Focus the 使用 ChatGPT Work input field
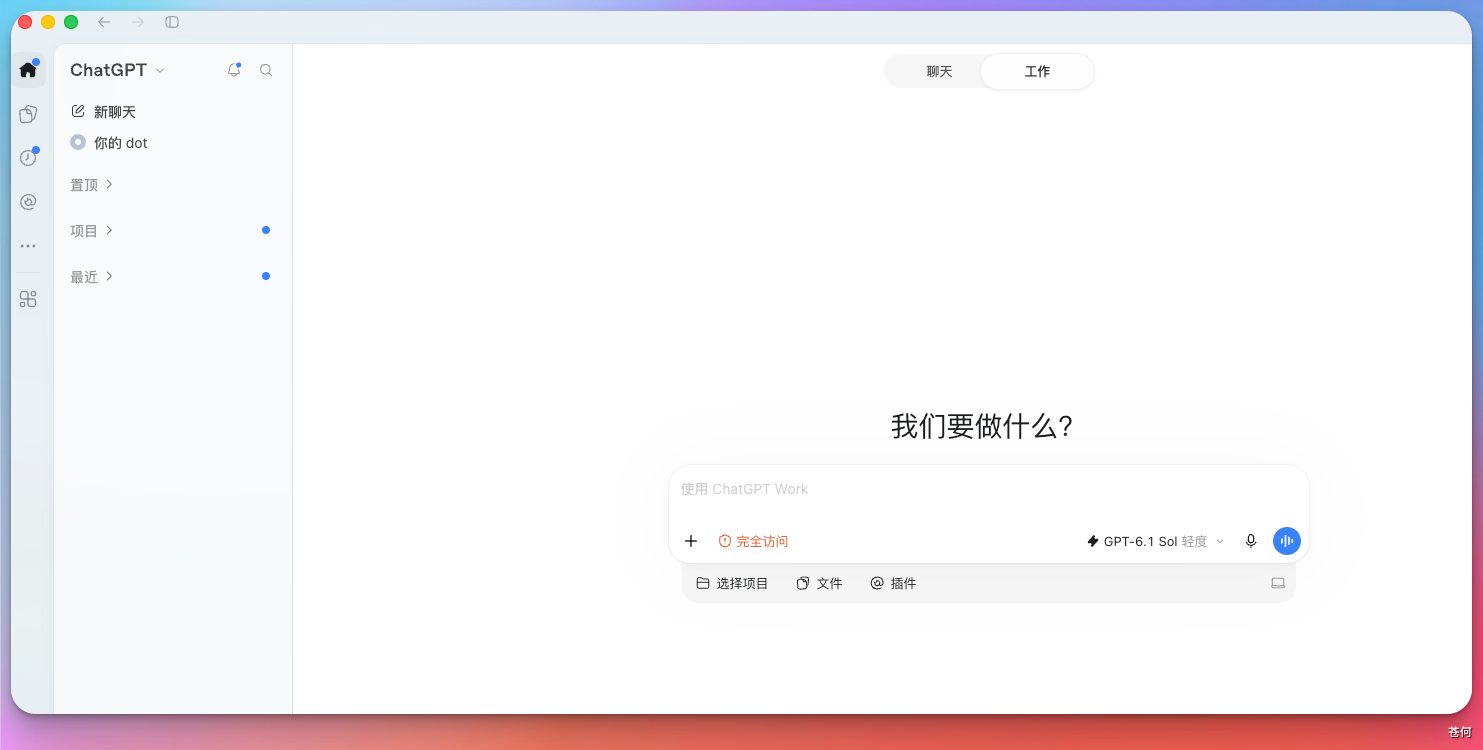 pos(988,490)
